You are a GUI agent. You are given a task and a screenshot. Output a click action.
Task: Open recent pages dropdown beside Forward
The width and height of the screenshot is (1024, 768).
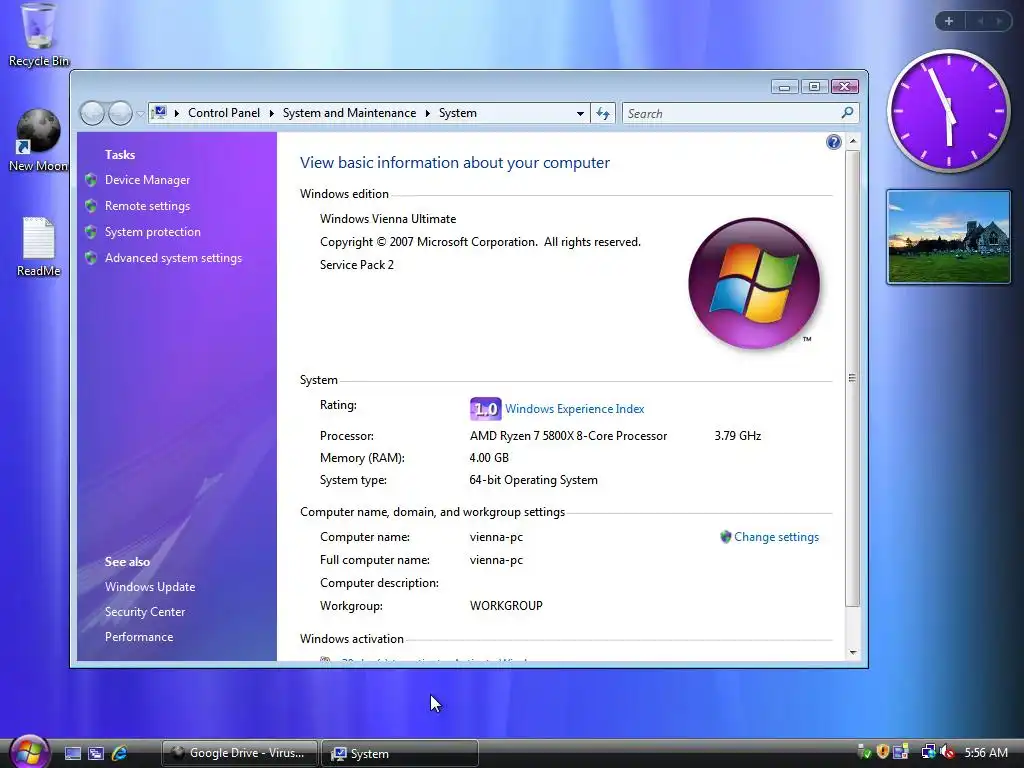pyautogui.click(x=140, y=114)
